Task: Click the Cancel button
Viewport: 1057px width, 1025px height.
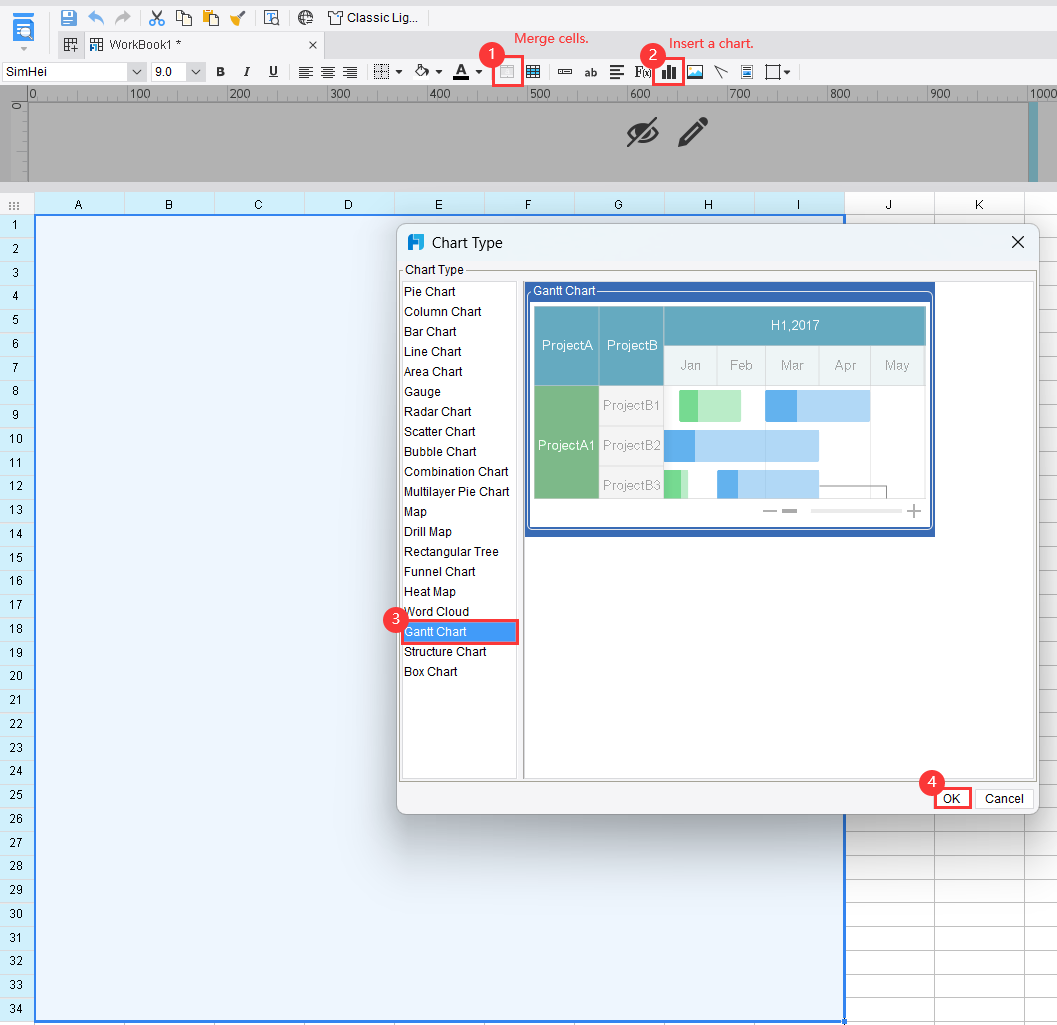Action: click(1004, 799)
